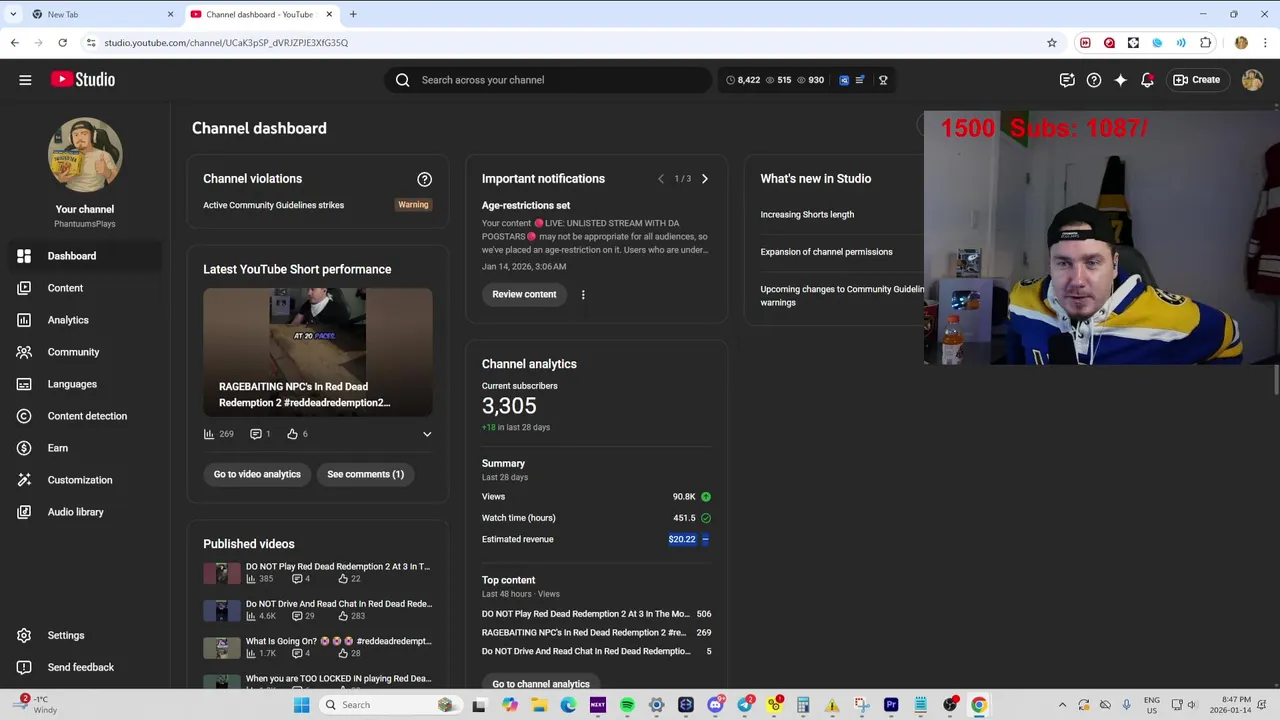Click Send feedback in sidebar
This screenshot has height=720, width=1280.
coord(86,667)
